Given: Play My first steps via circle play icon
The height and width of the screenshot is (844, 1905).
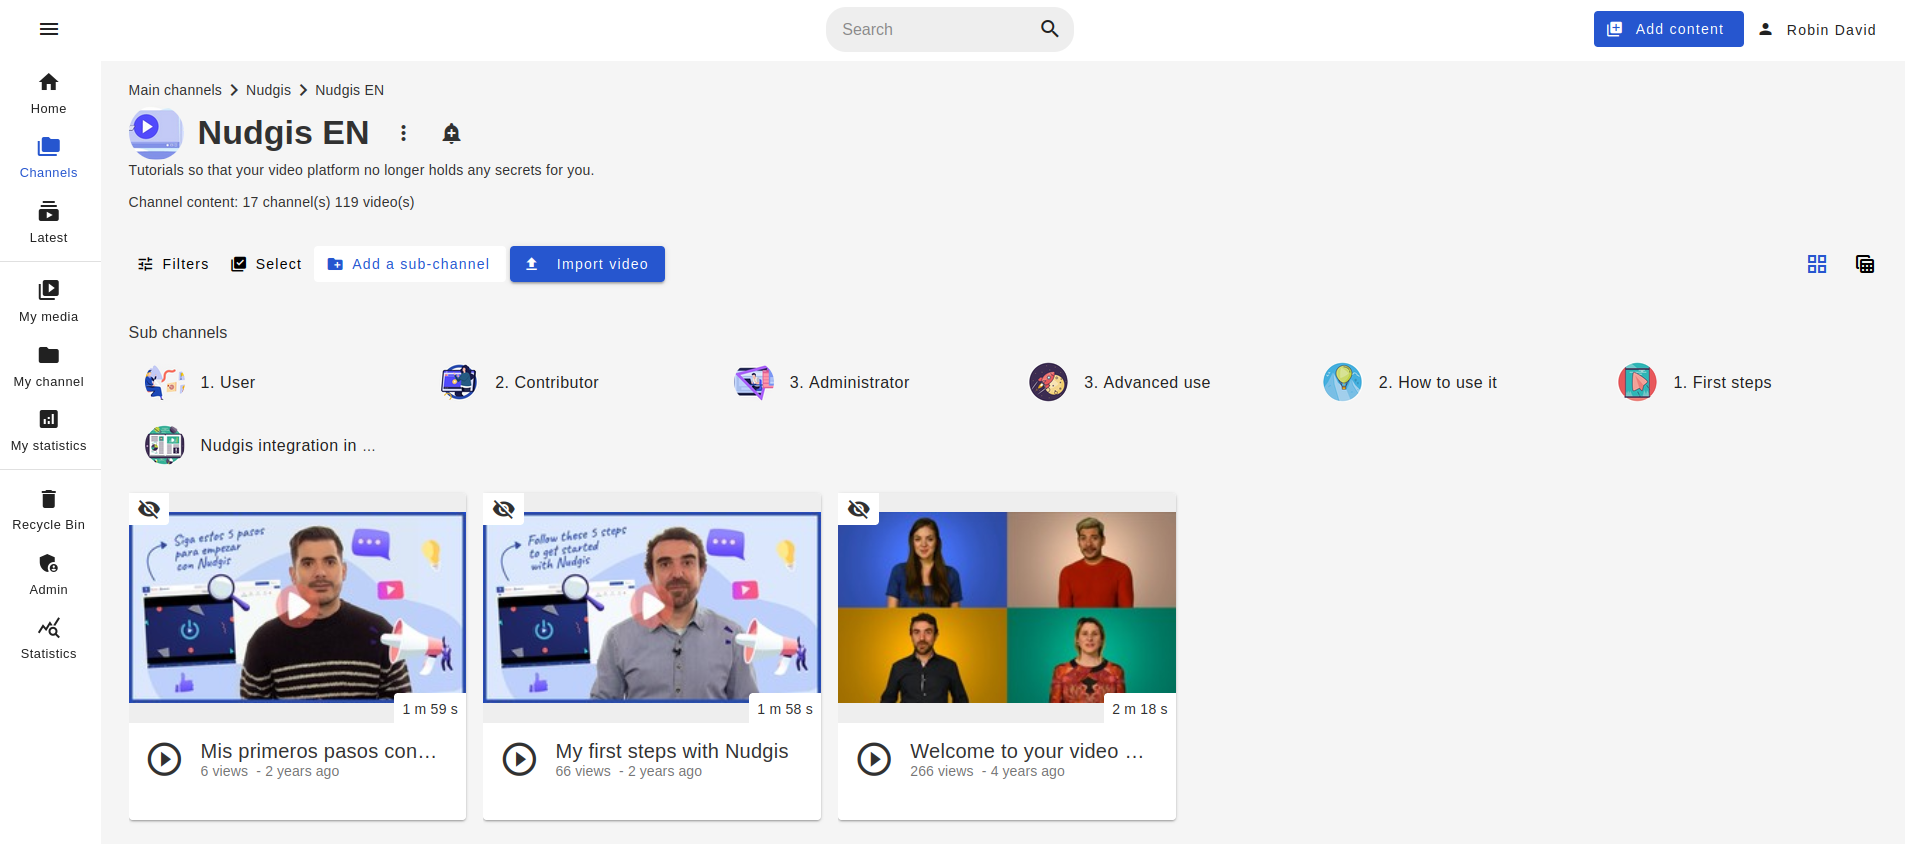Looking at the screenshot, I should [x=519, y=760].
